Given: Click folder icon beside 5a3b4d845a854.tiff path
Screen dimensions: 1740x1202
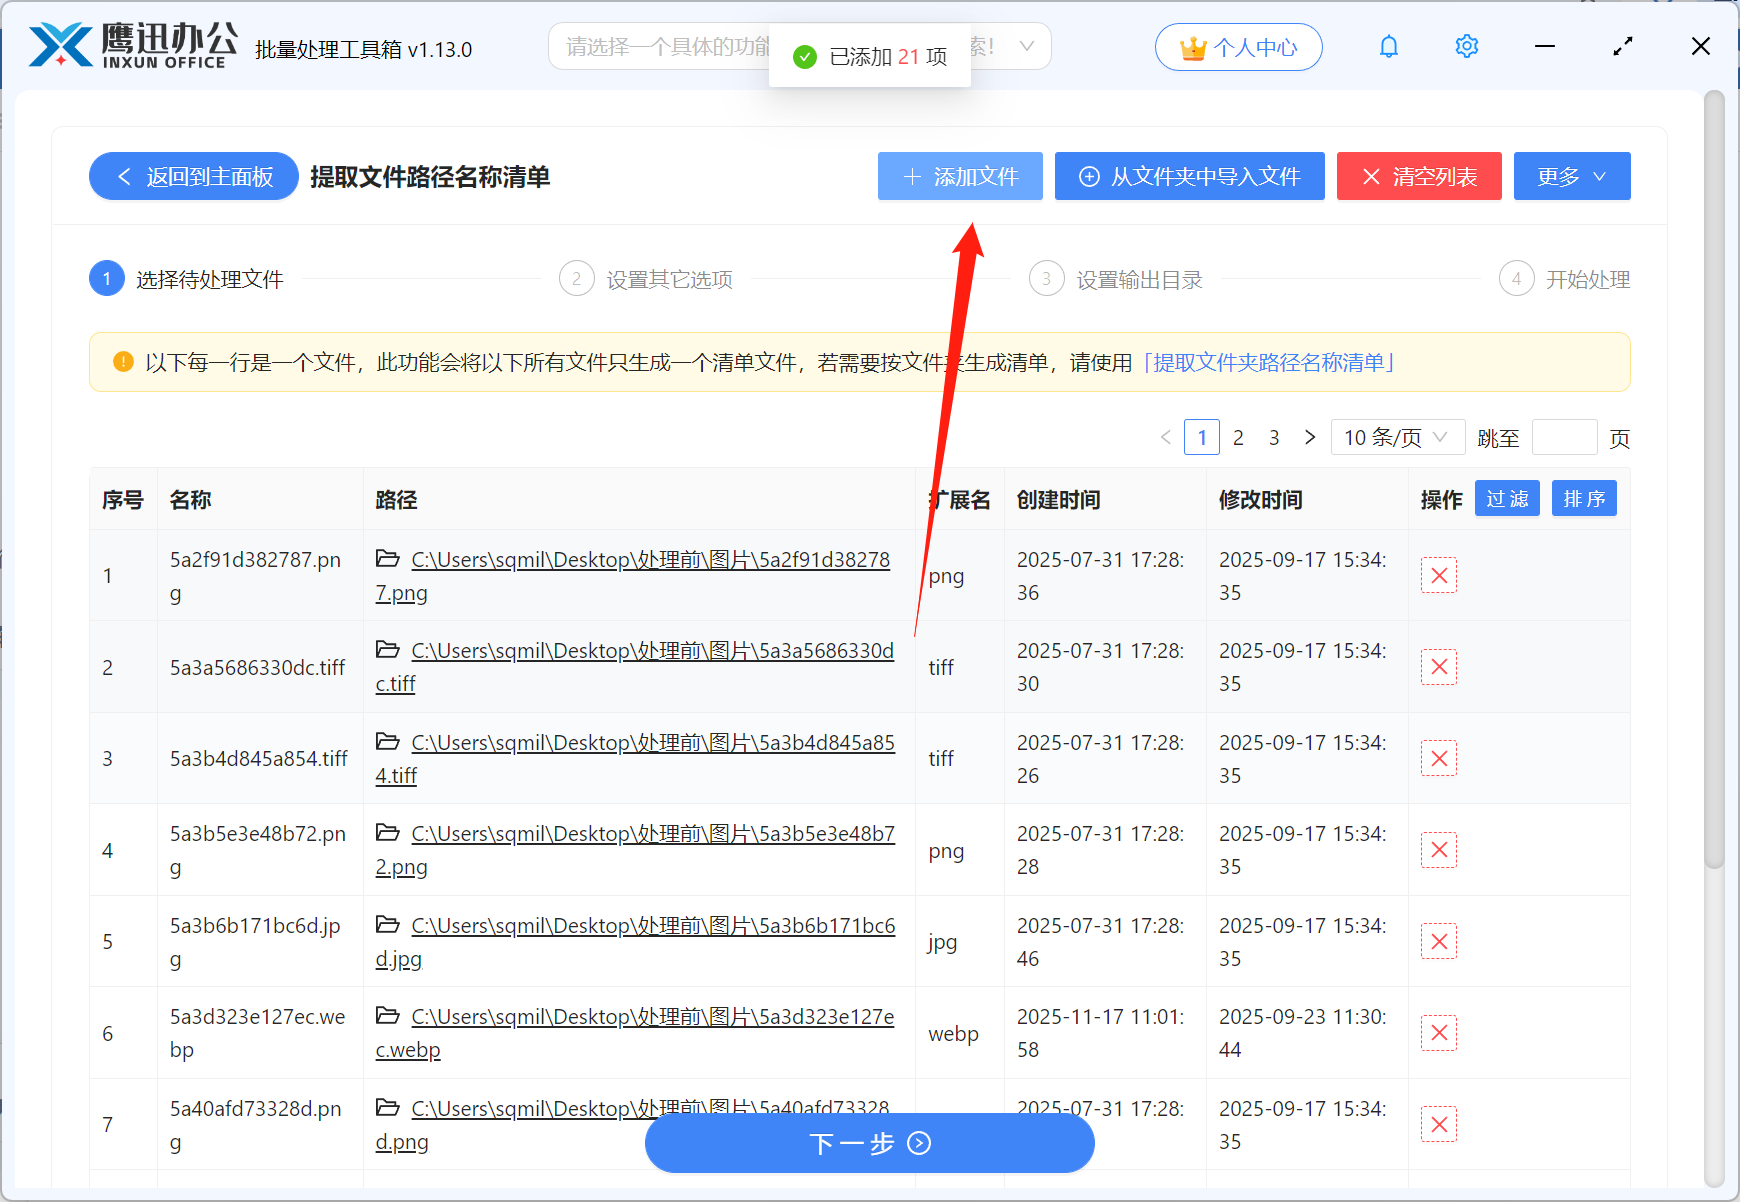Looking at the screenshot, I should [388, 741].
